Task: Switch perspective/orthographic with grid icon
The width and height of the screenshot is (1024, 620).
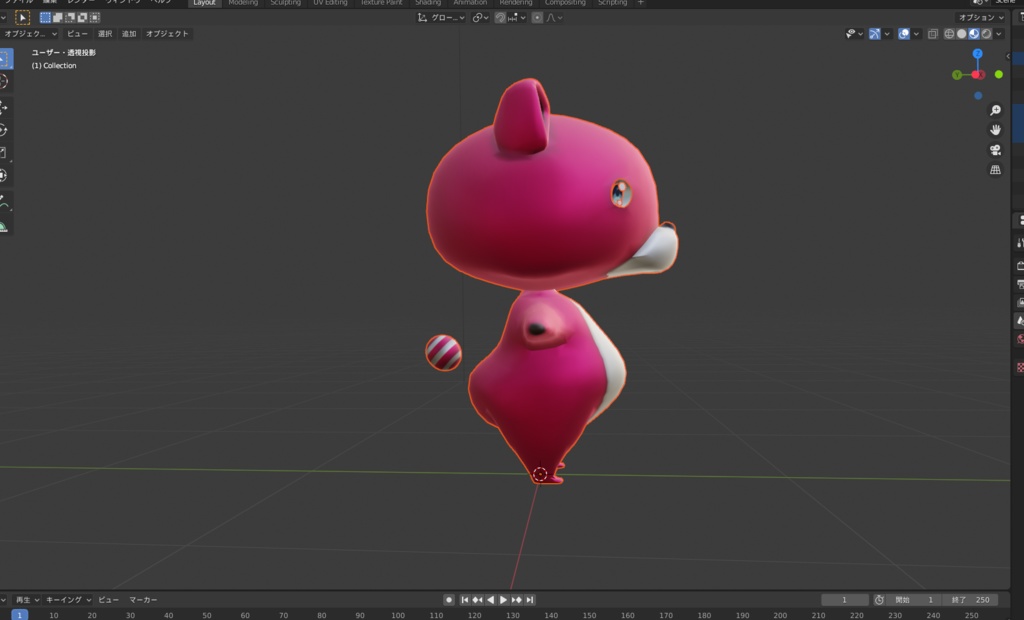Action: [995, 170]
